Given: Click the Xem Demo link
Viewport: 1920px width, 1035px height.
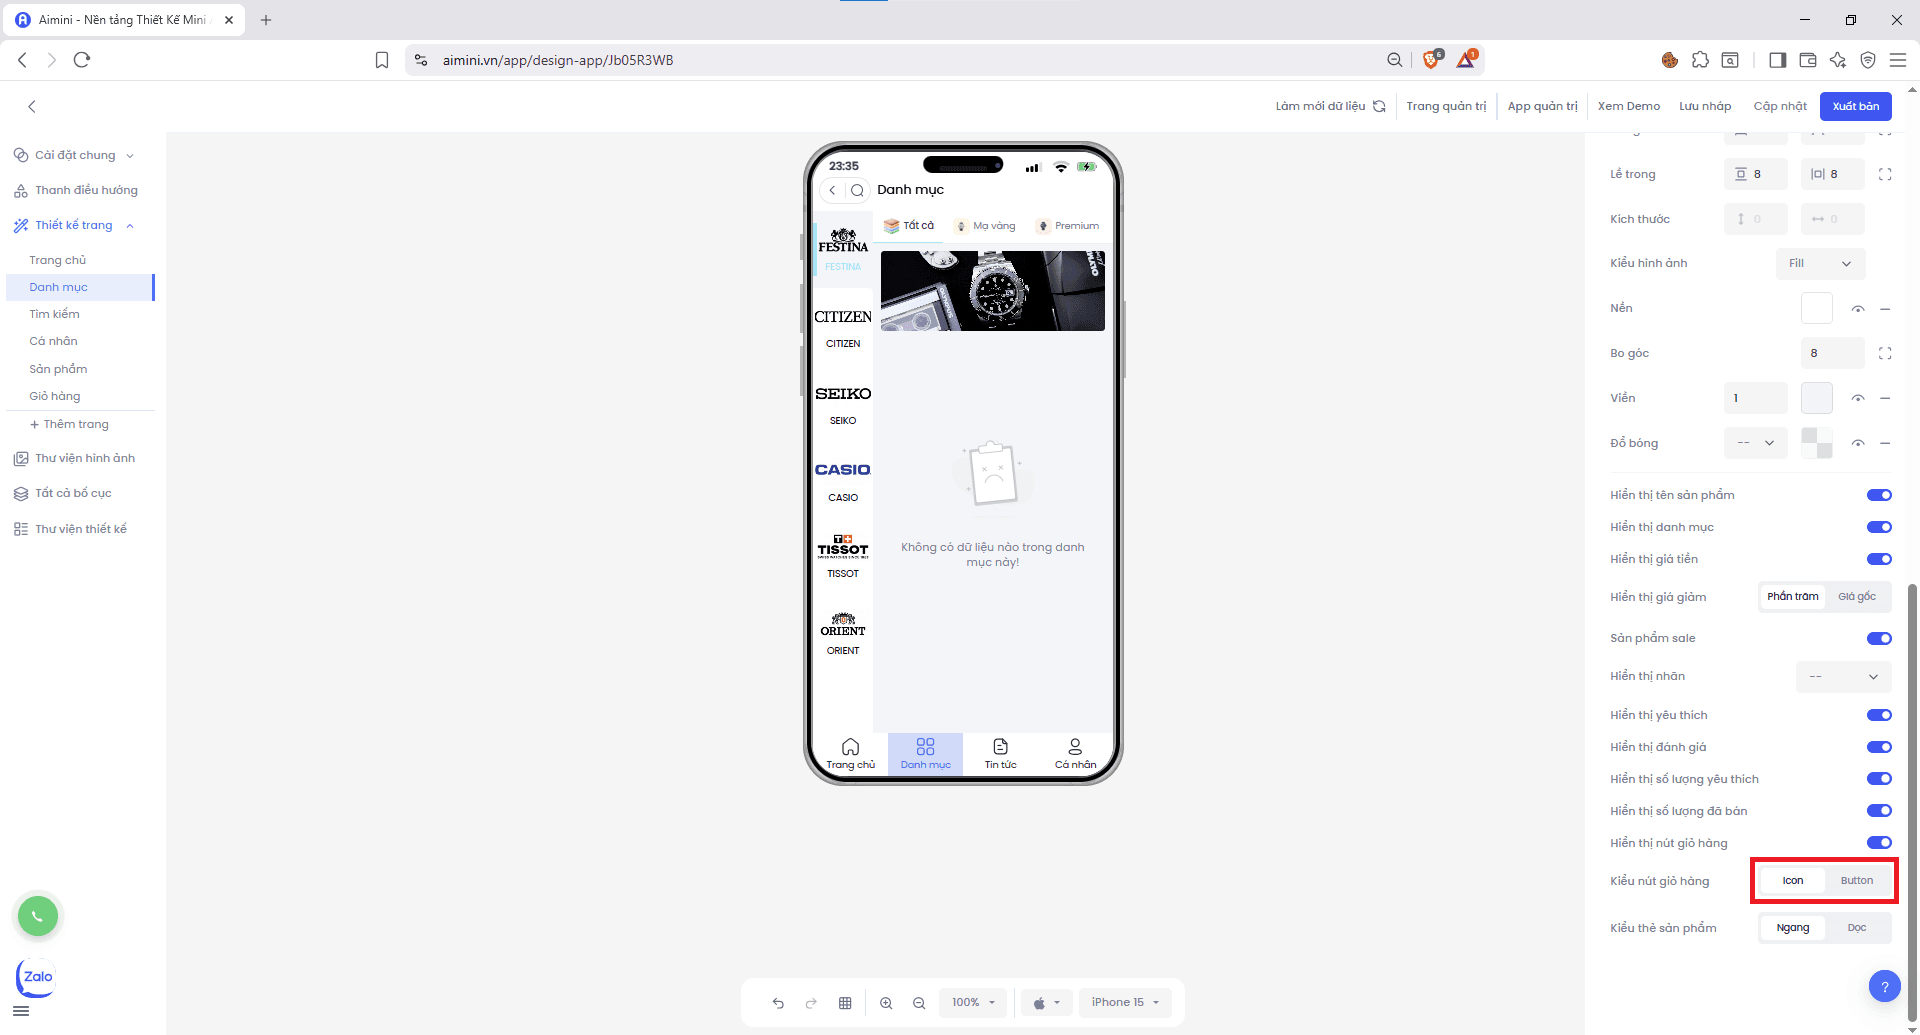Looking at the screenshot, I should coord(1628,106).
